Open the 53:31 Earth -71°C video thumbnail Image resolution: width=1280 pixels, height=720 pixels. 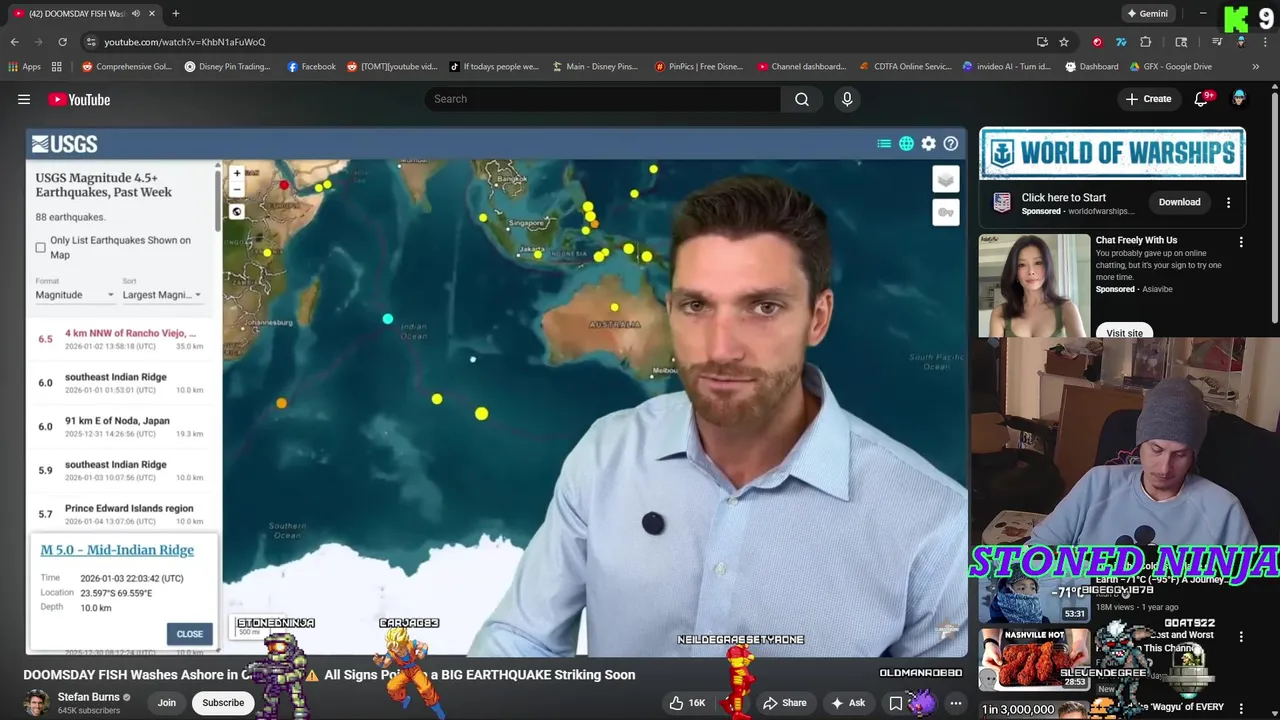(1034, 596)
